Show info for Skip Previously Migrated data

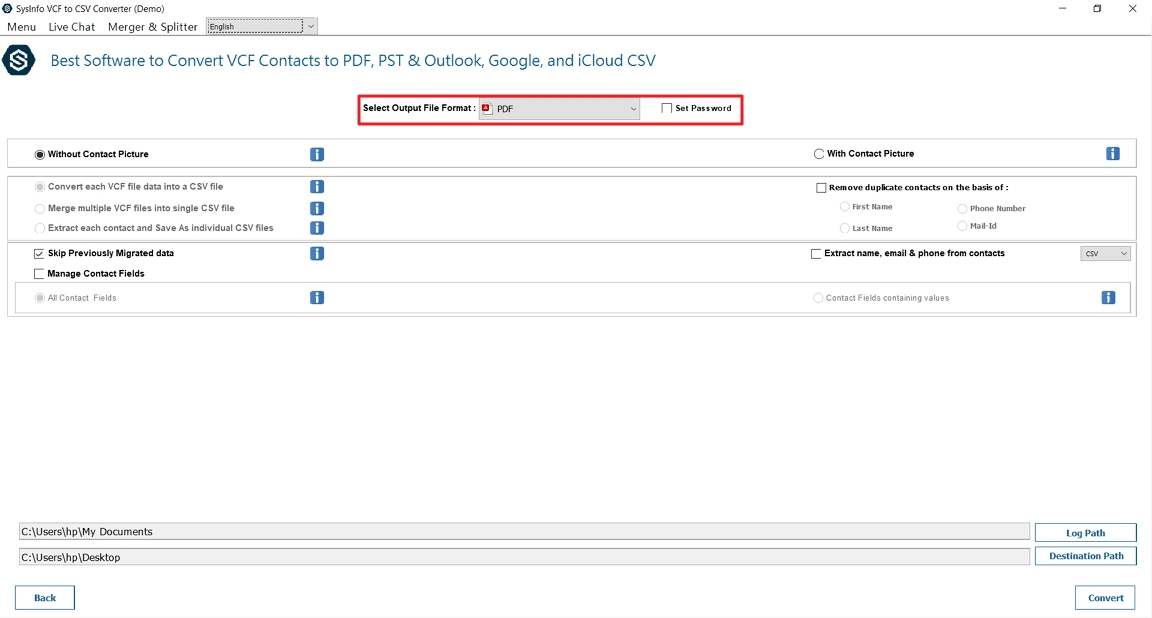click(317, 254)
